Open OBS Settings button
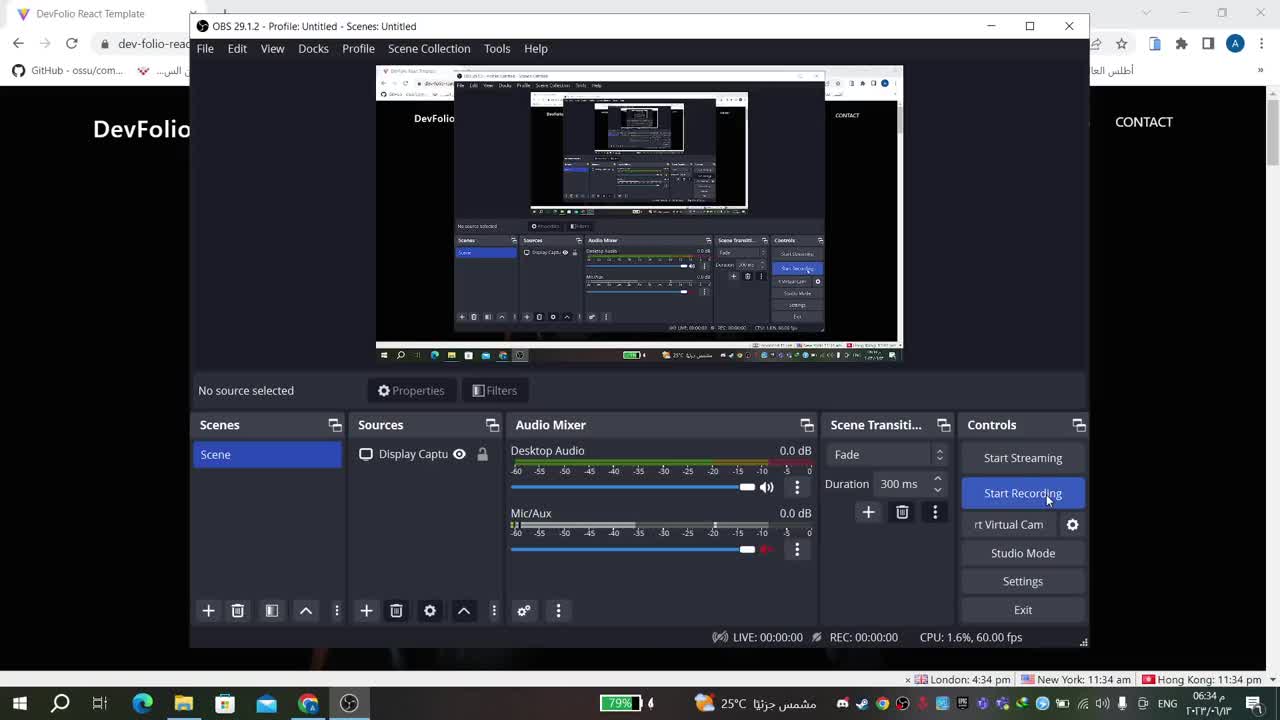The height and width of the screenshot is (720, 1280). point(1022,581)
